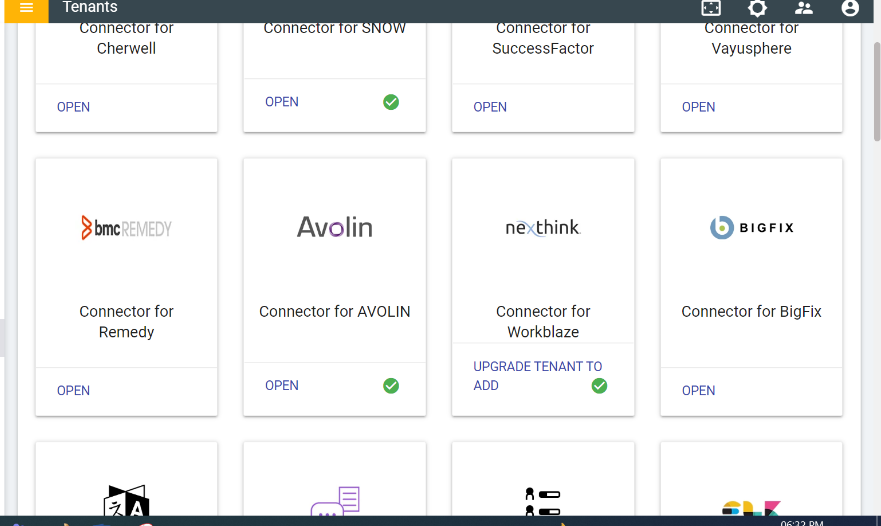Click the Connector for BigFix title text
The image size is (881, 526).
751,311
